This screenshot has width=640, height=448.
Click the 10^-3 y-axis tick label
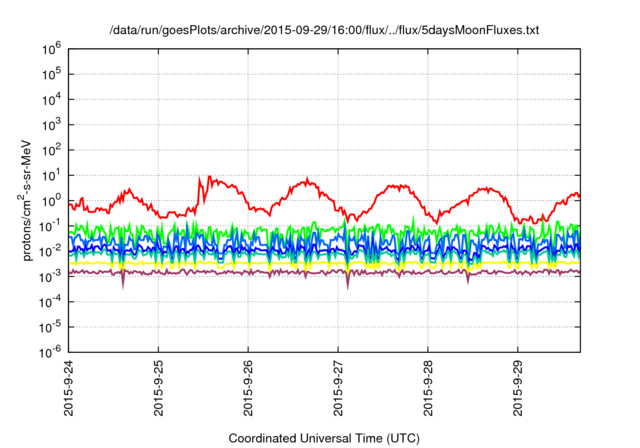point(52,276)
